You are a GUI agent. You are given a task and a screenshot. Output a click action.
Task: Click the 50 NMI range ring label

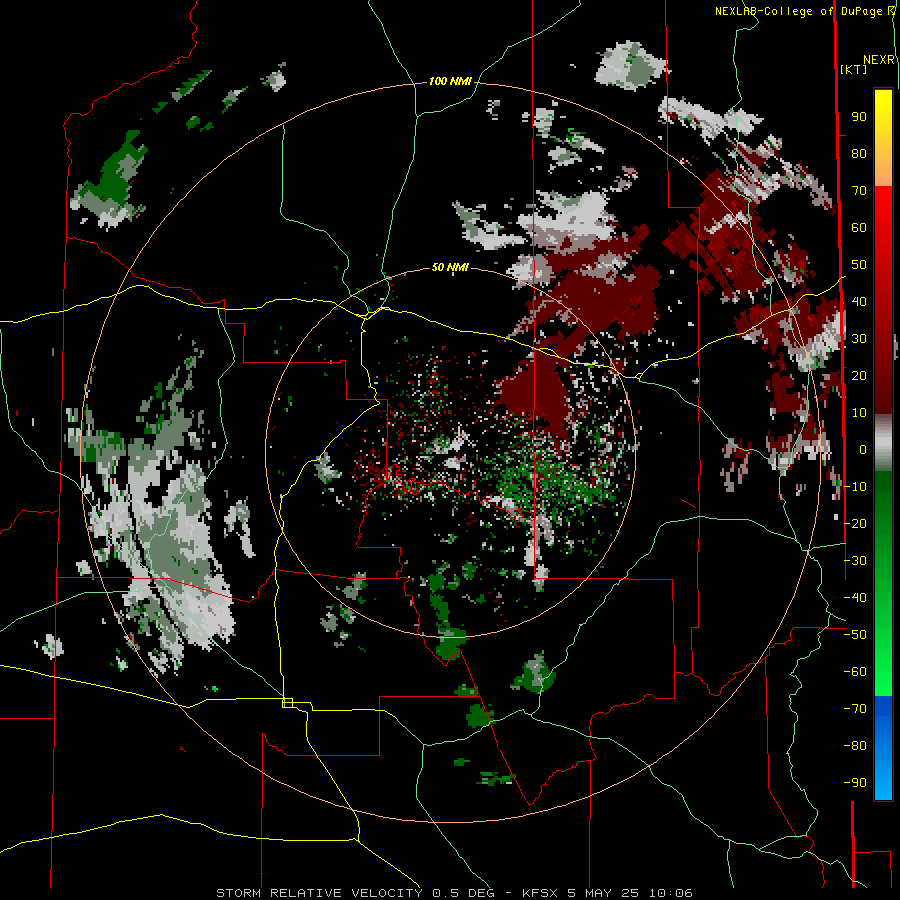pos(450,267)
